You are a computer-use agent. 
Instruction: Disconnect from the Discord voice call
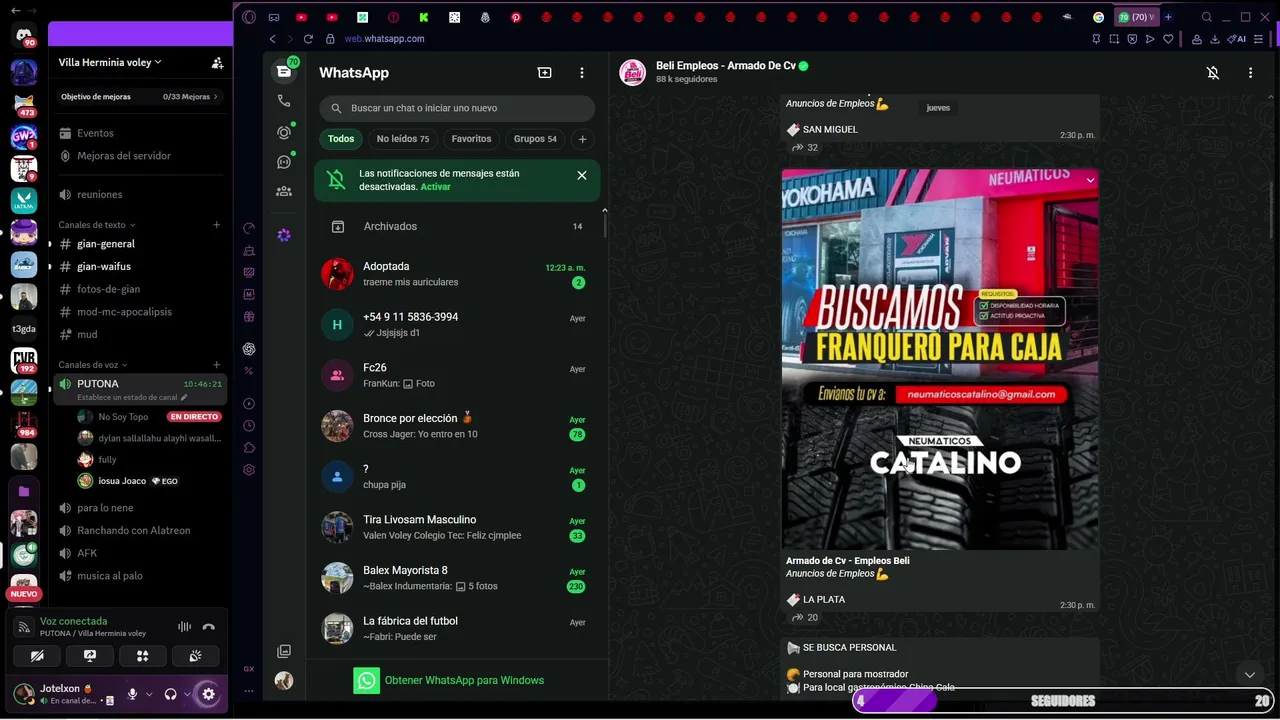click(x=209, y=627)
